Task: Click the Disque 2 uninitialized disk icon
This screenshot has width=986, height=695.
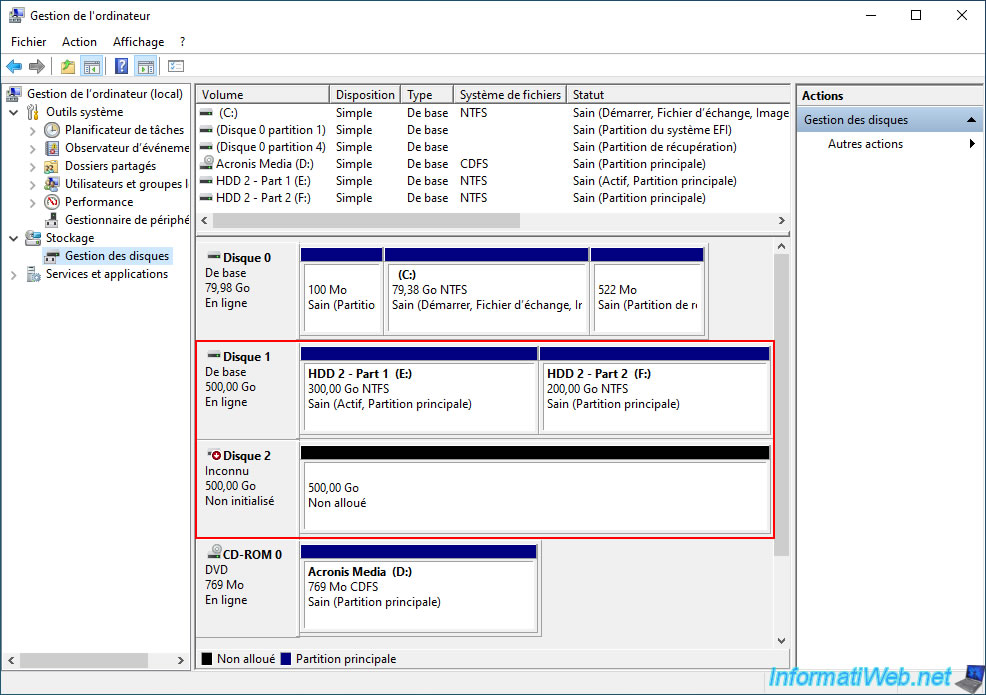Action: pyautogui.click(x=214, y=456)
